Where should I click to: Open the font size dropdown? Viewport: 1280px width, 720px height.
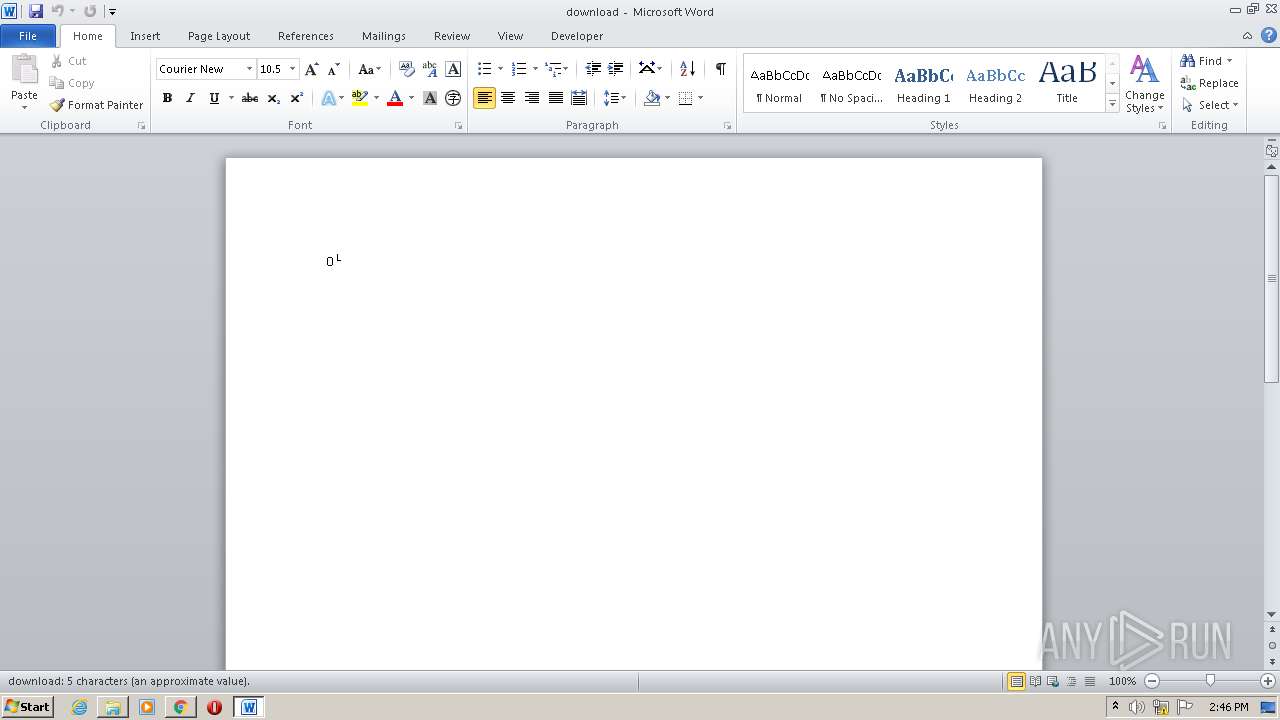(x=292, y=69)
